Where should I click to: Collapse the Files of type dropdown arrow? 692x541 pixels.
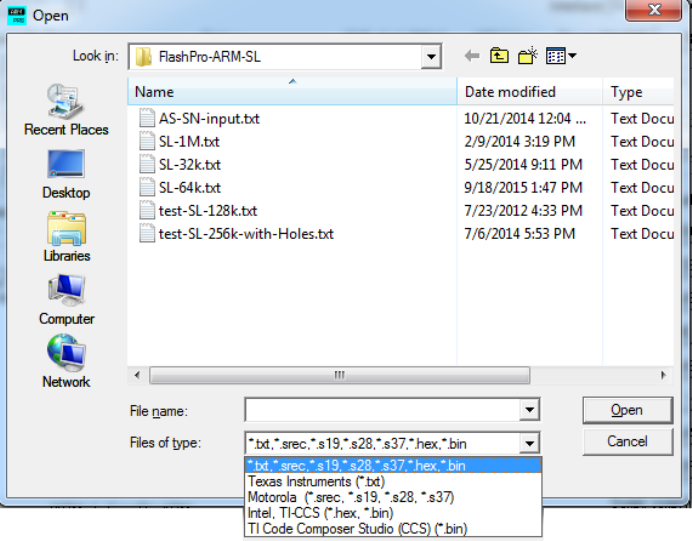[x=529, y=443]
